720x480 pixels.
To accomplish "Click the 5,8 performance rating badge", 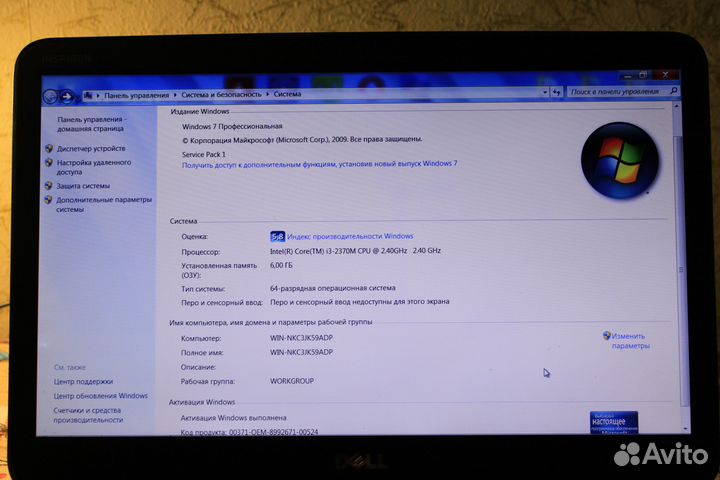I will 277,237.
